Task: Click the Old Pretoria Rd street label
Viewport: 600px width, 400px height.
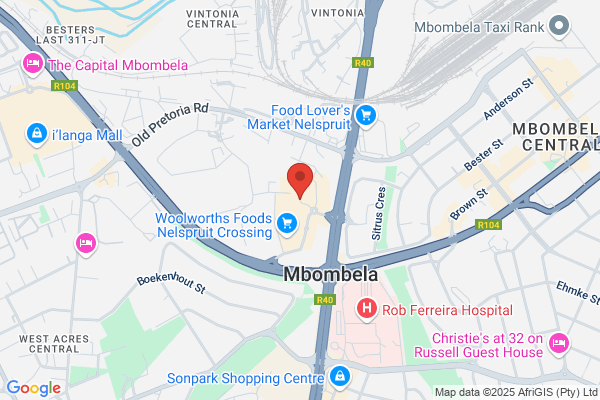Action: tap(170, 124)
